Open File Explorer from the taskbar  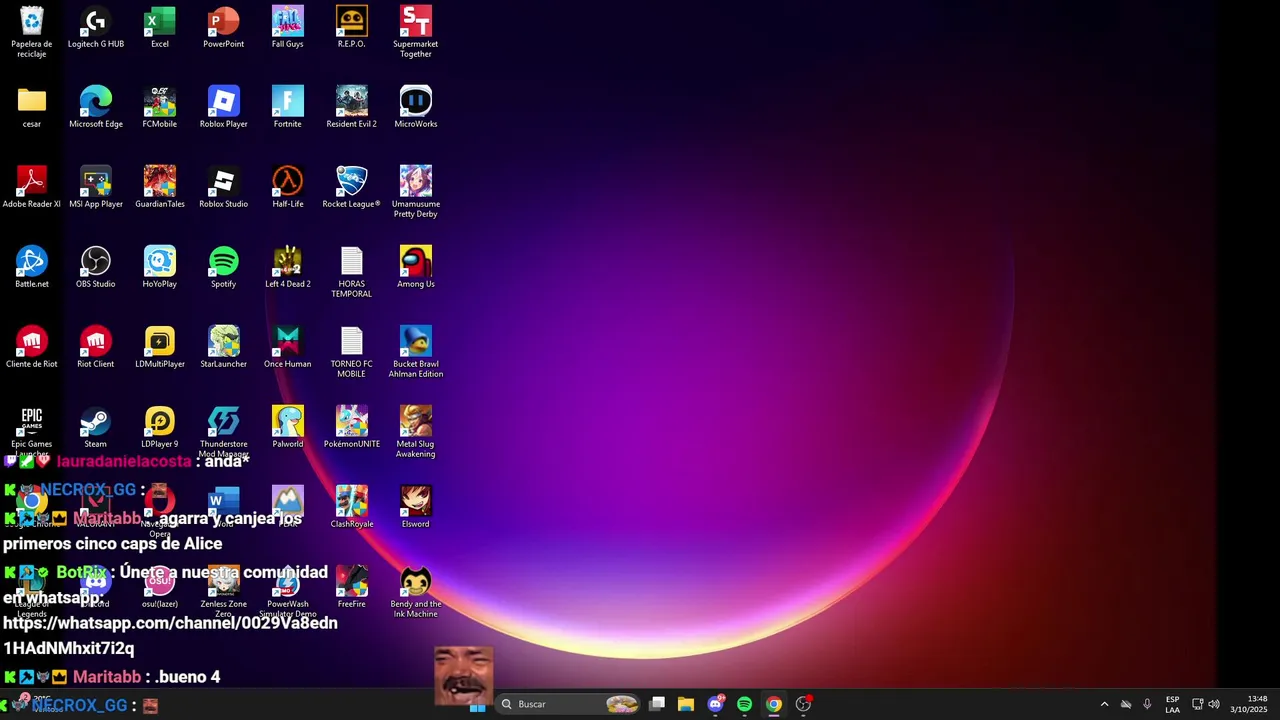(x=686, y=704)
